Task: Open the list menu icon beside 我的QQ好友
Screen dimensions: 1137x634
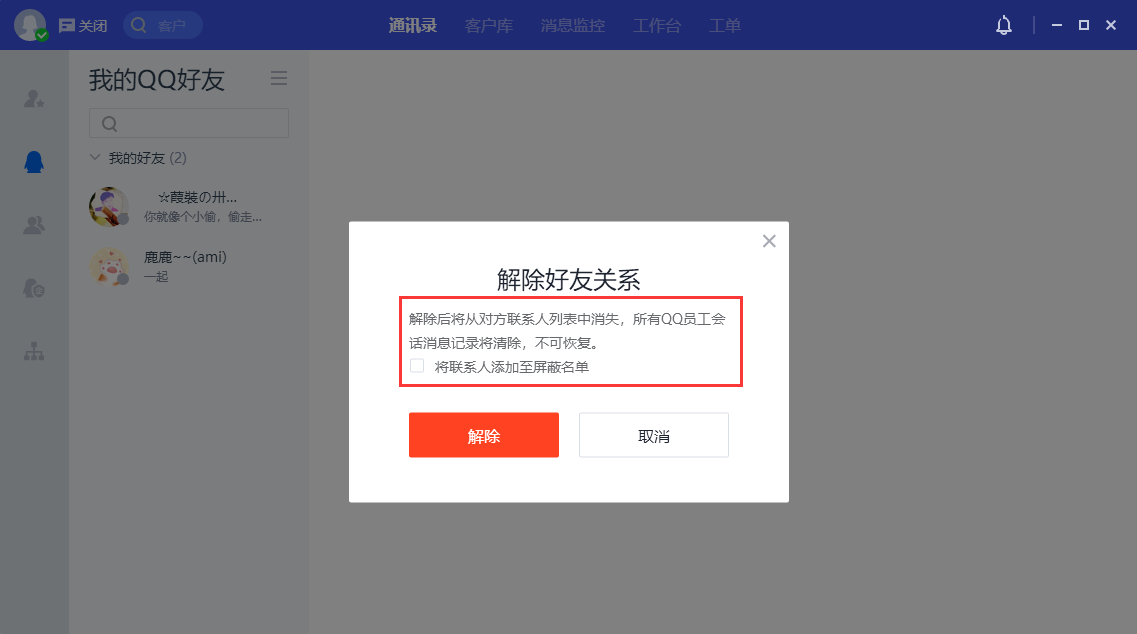Action: 279,78
